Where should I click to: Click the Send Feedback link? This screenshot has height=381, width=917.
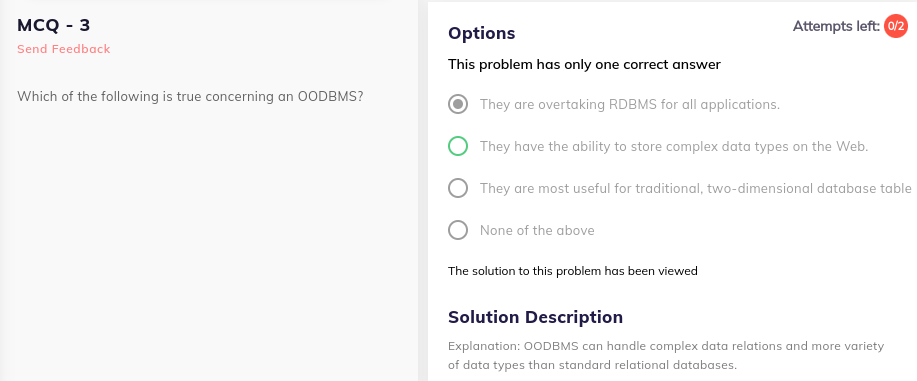click(x=64, y=49)
